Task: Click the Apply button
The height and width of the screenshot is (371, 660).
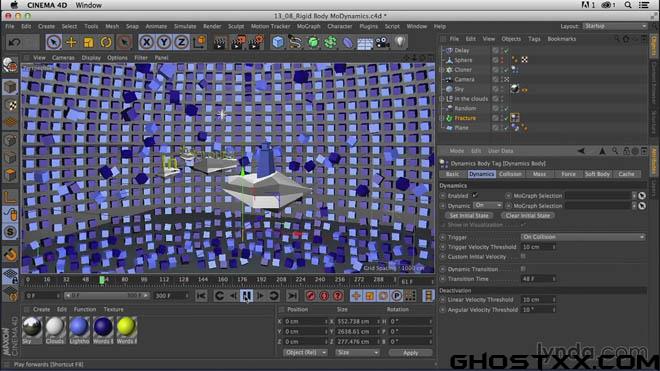Action: tap(410, 353)
